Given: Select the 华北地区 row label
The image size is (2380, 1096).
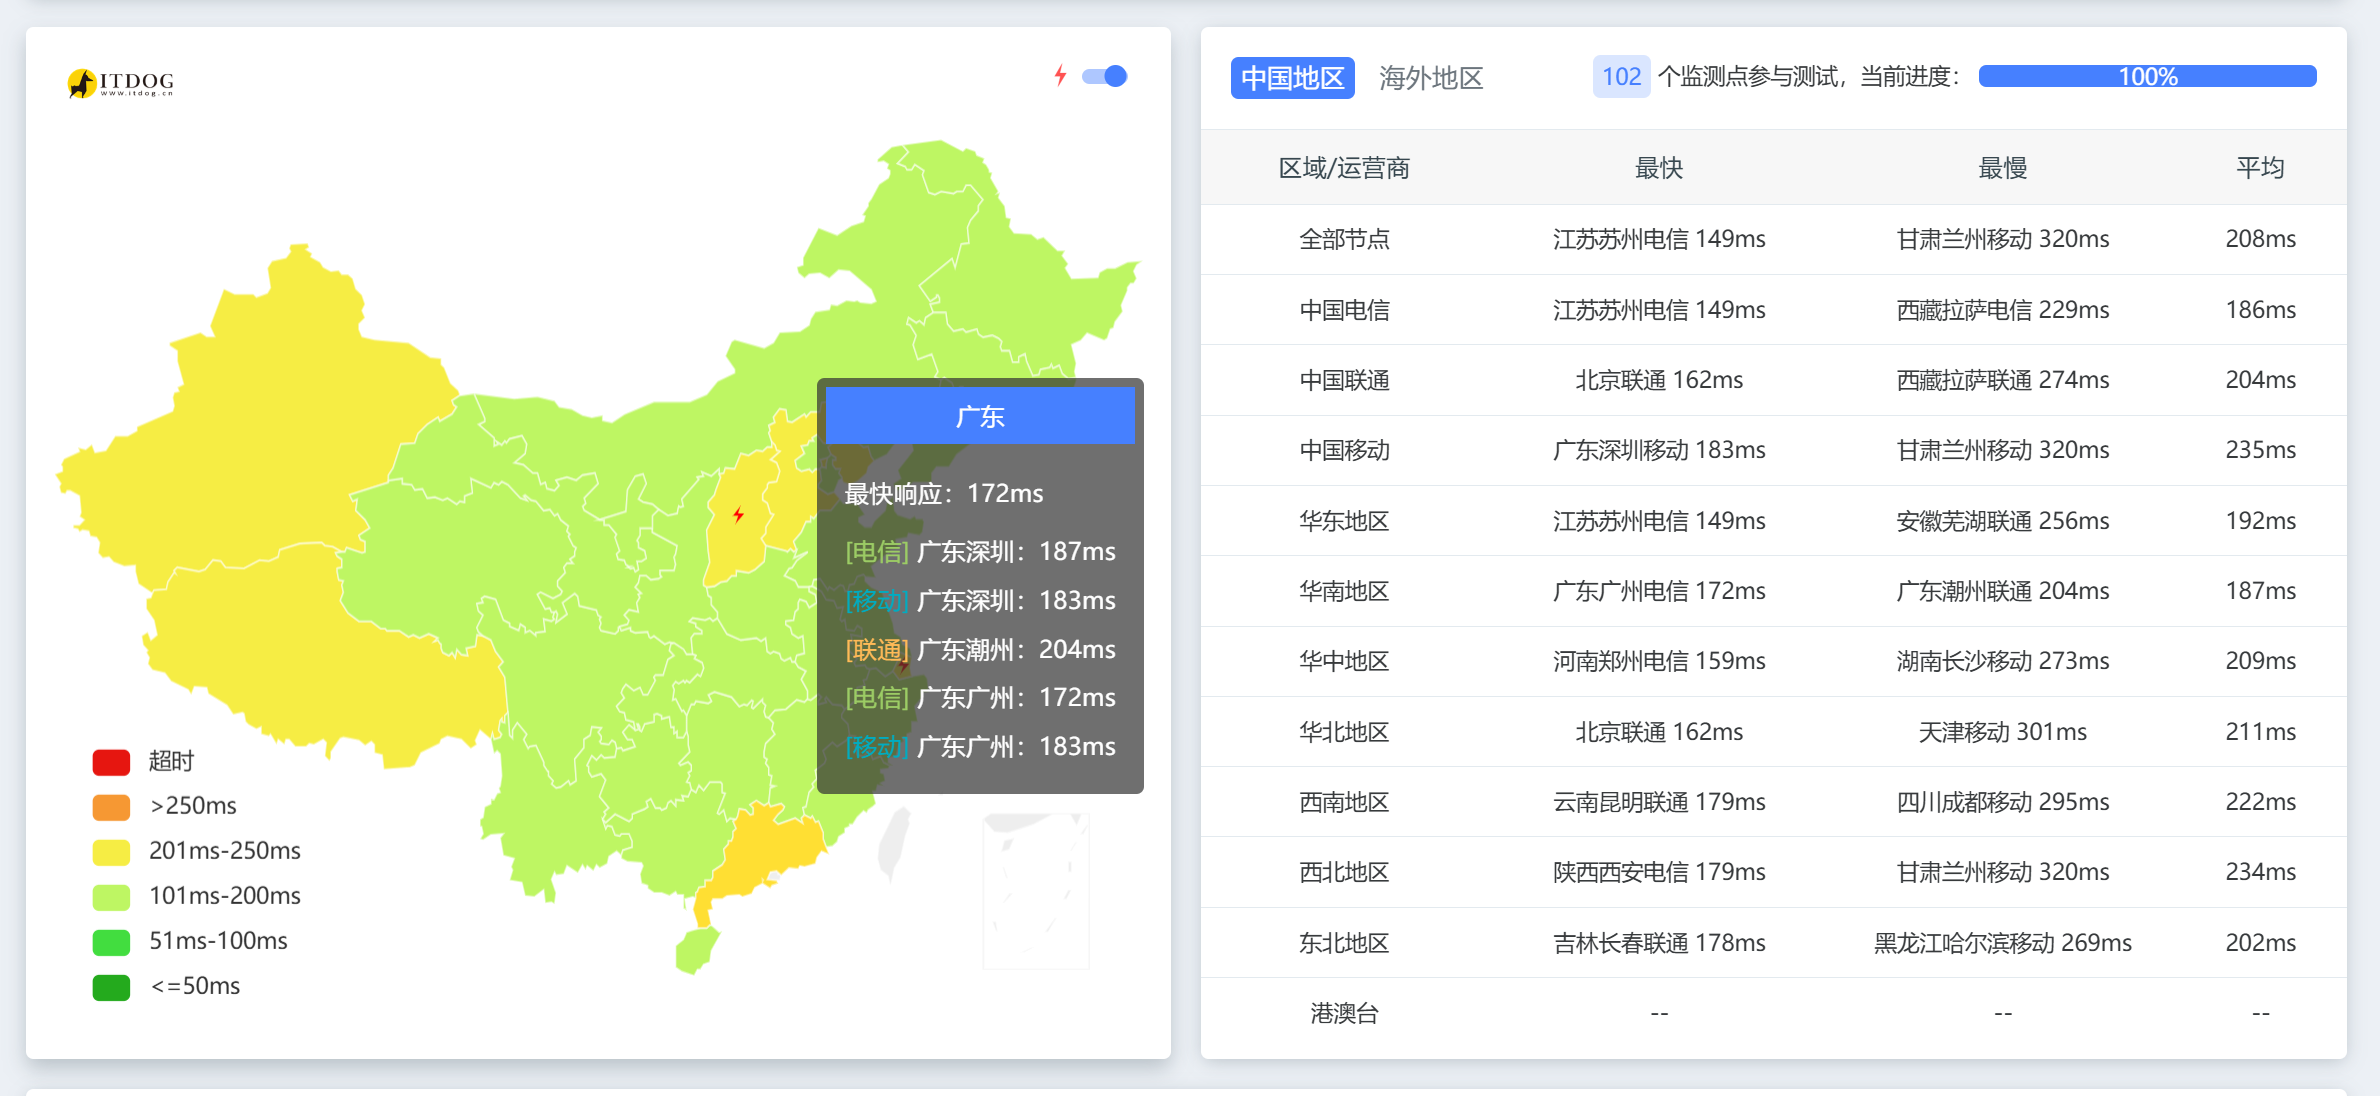Looking at the screenshot, I should click(x=1344, y=732).
